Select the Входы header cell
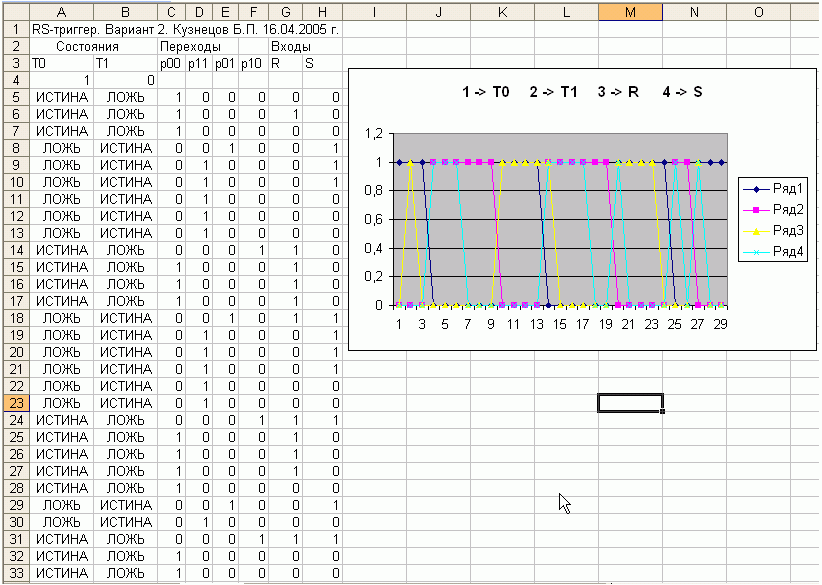 click(290, 46)
